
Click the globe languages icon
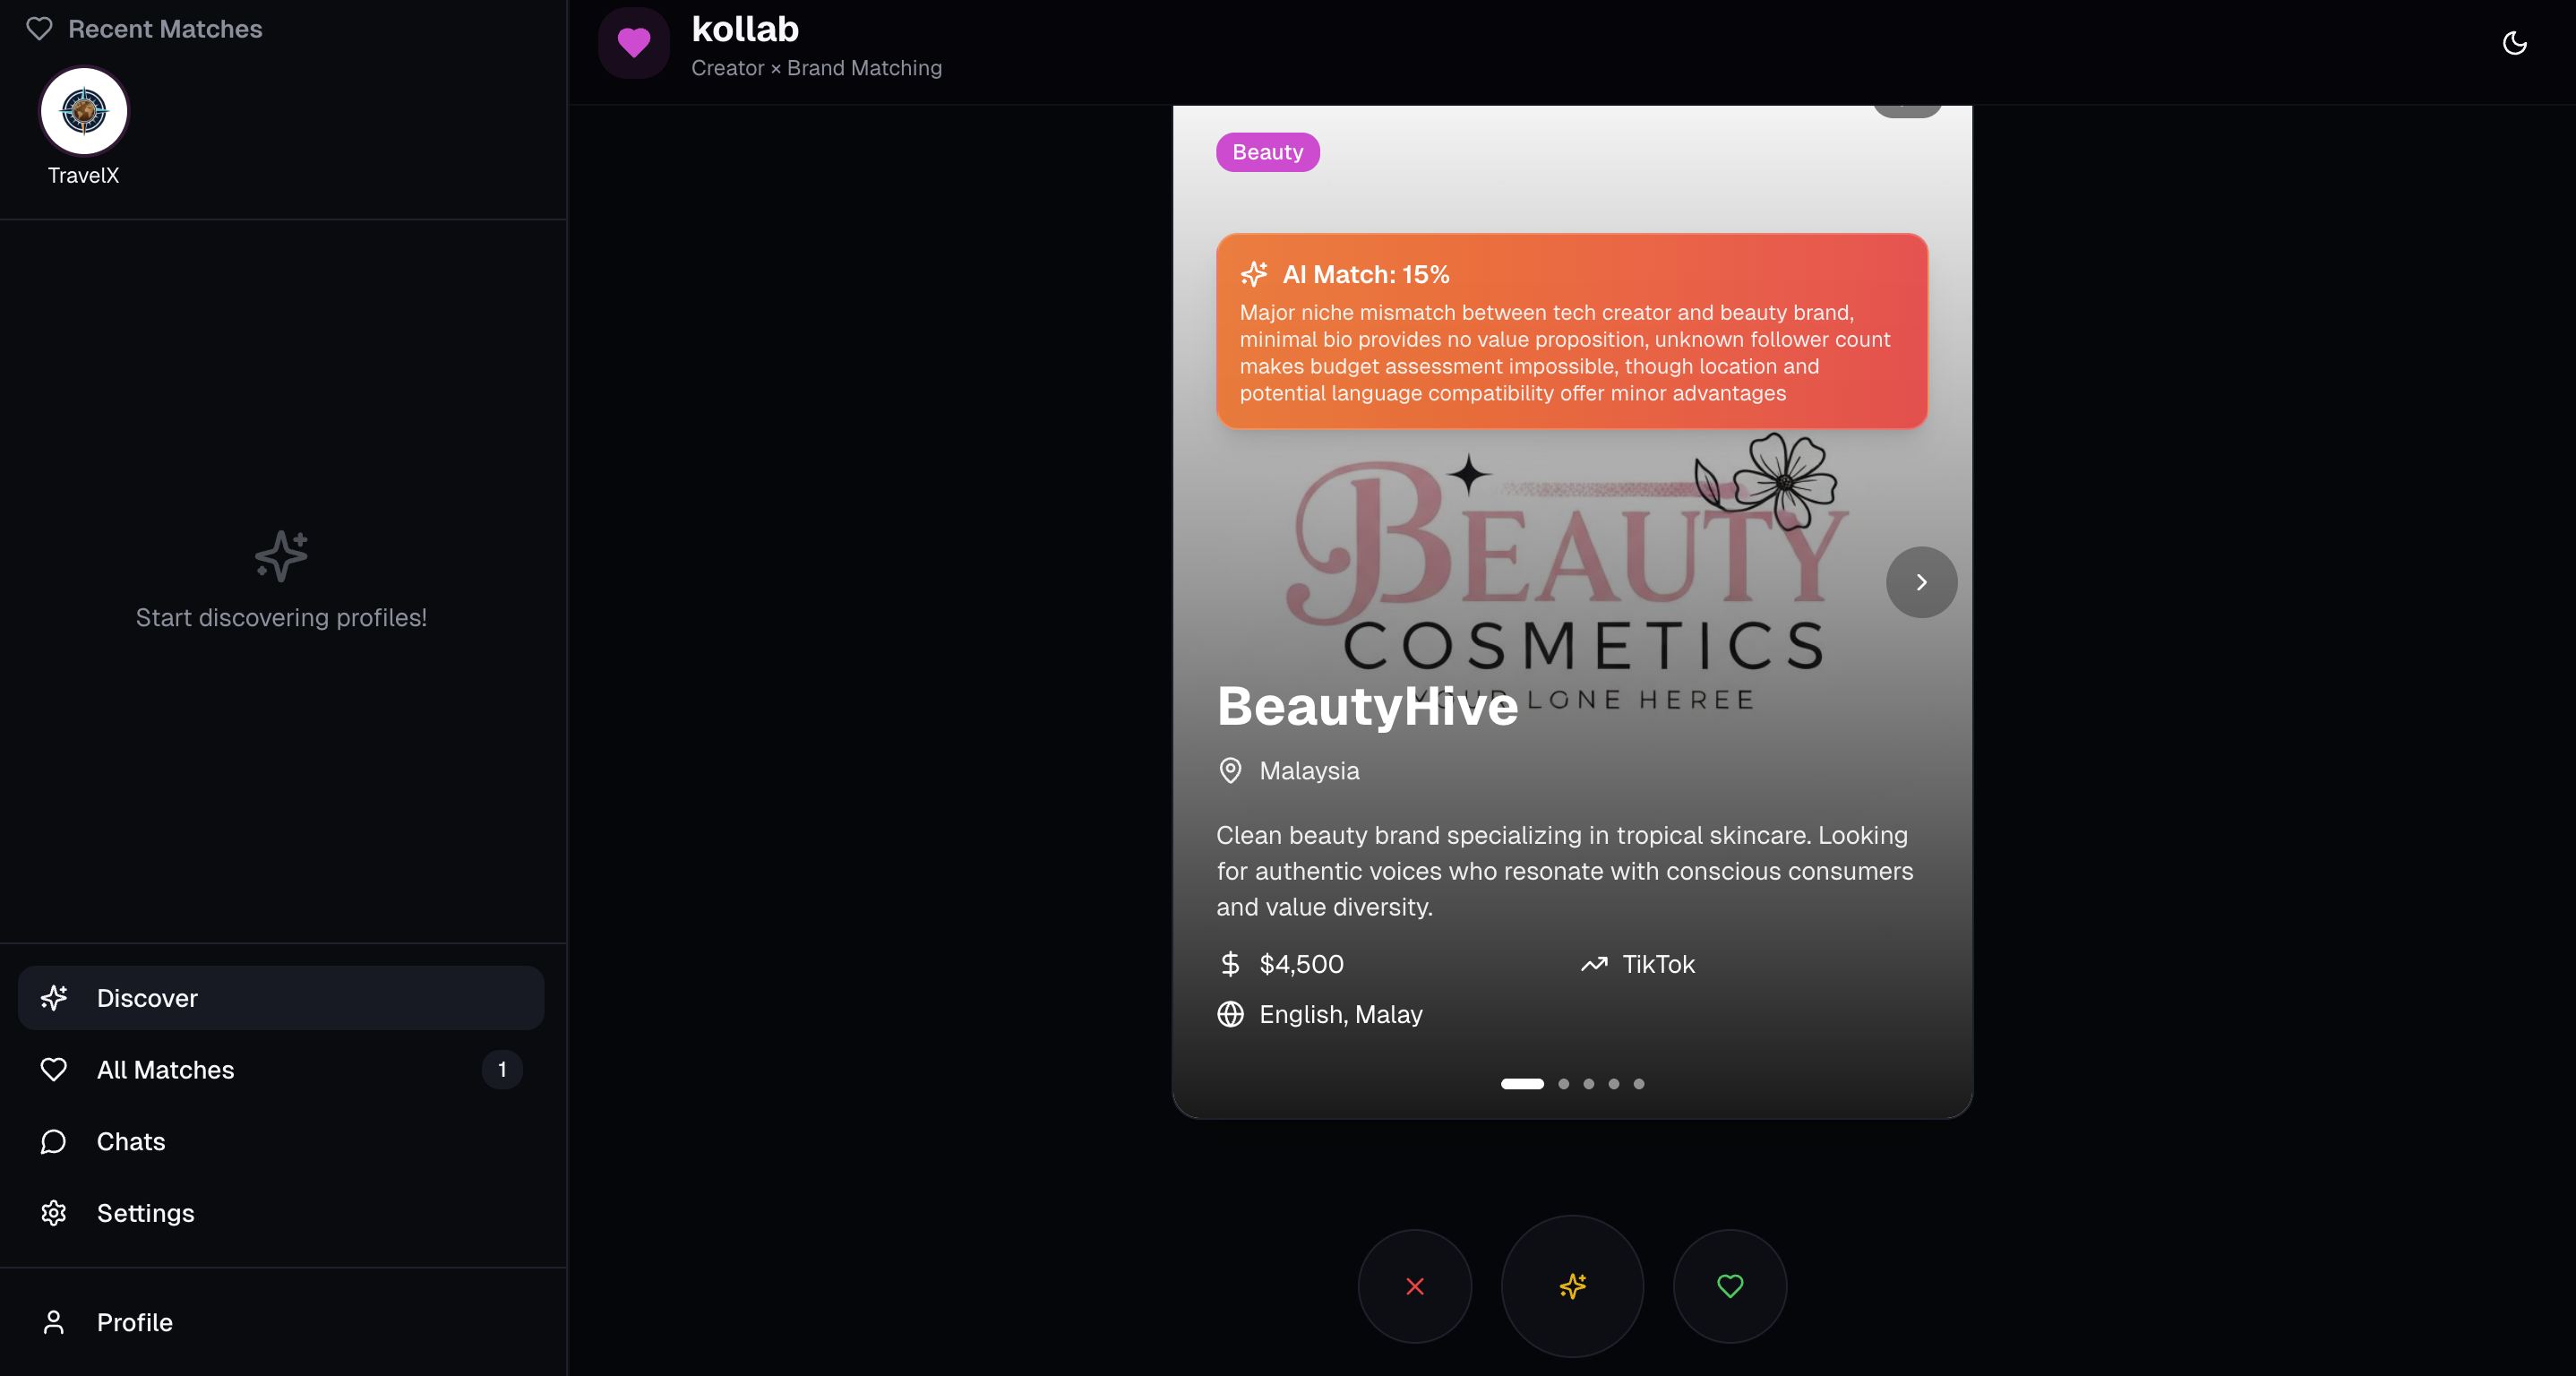point(1230,1014)
